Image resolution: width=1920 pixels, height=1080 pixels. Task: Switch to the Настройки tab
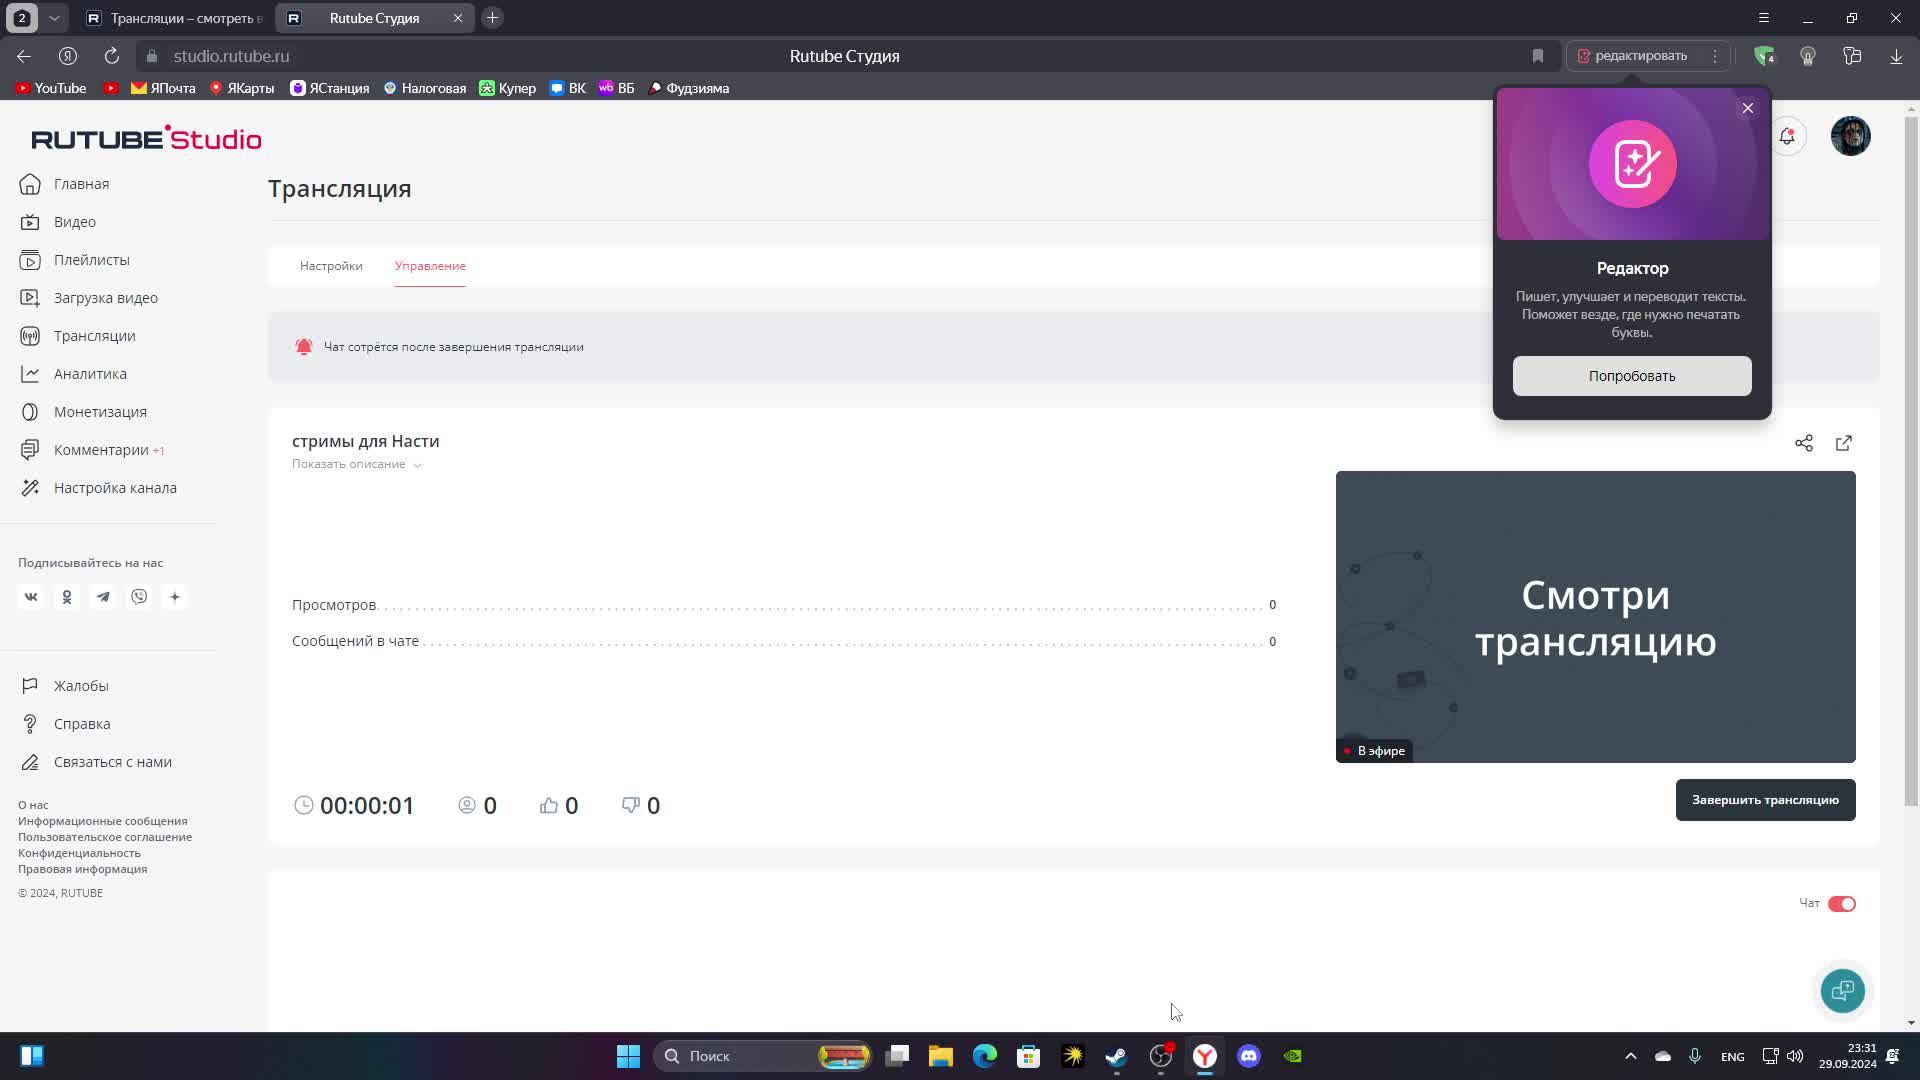coord(331,266)
